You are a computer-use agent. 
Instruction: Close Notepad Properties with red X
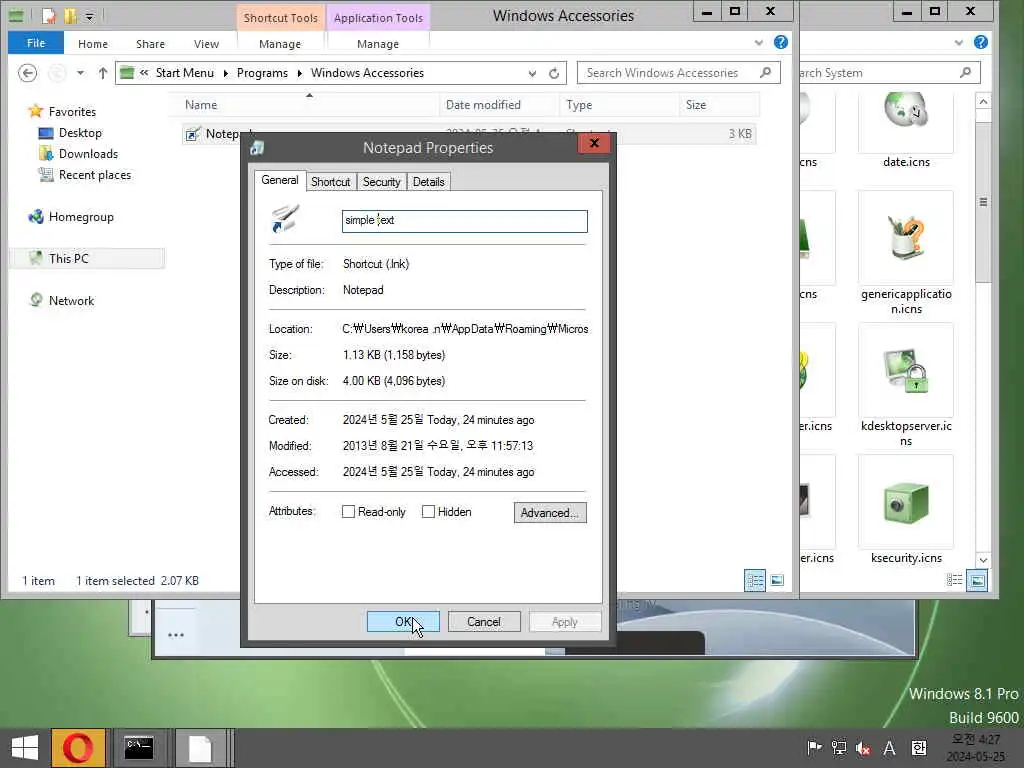tap(594, 143)
